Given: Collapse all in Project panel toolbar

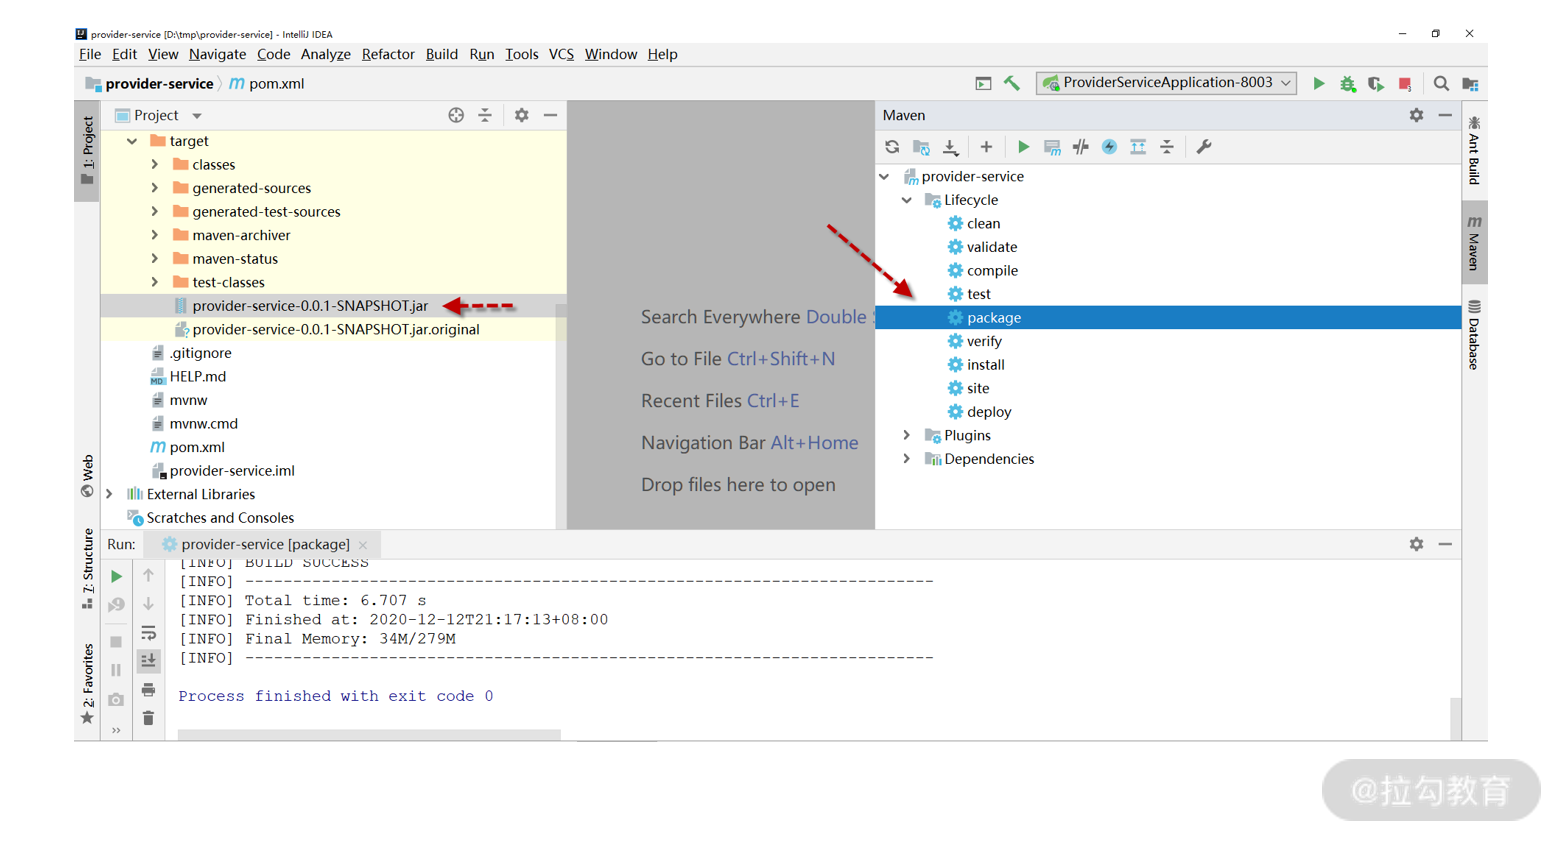Looking at the screenshot, I should 485,116.
